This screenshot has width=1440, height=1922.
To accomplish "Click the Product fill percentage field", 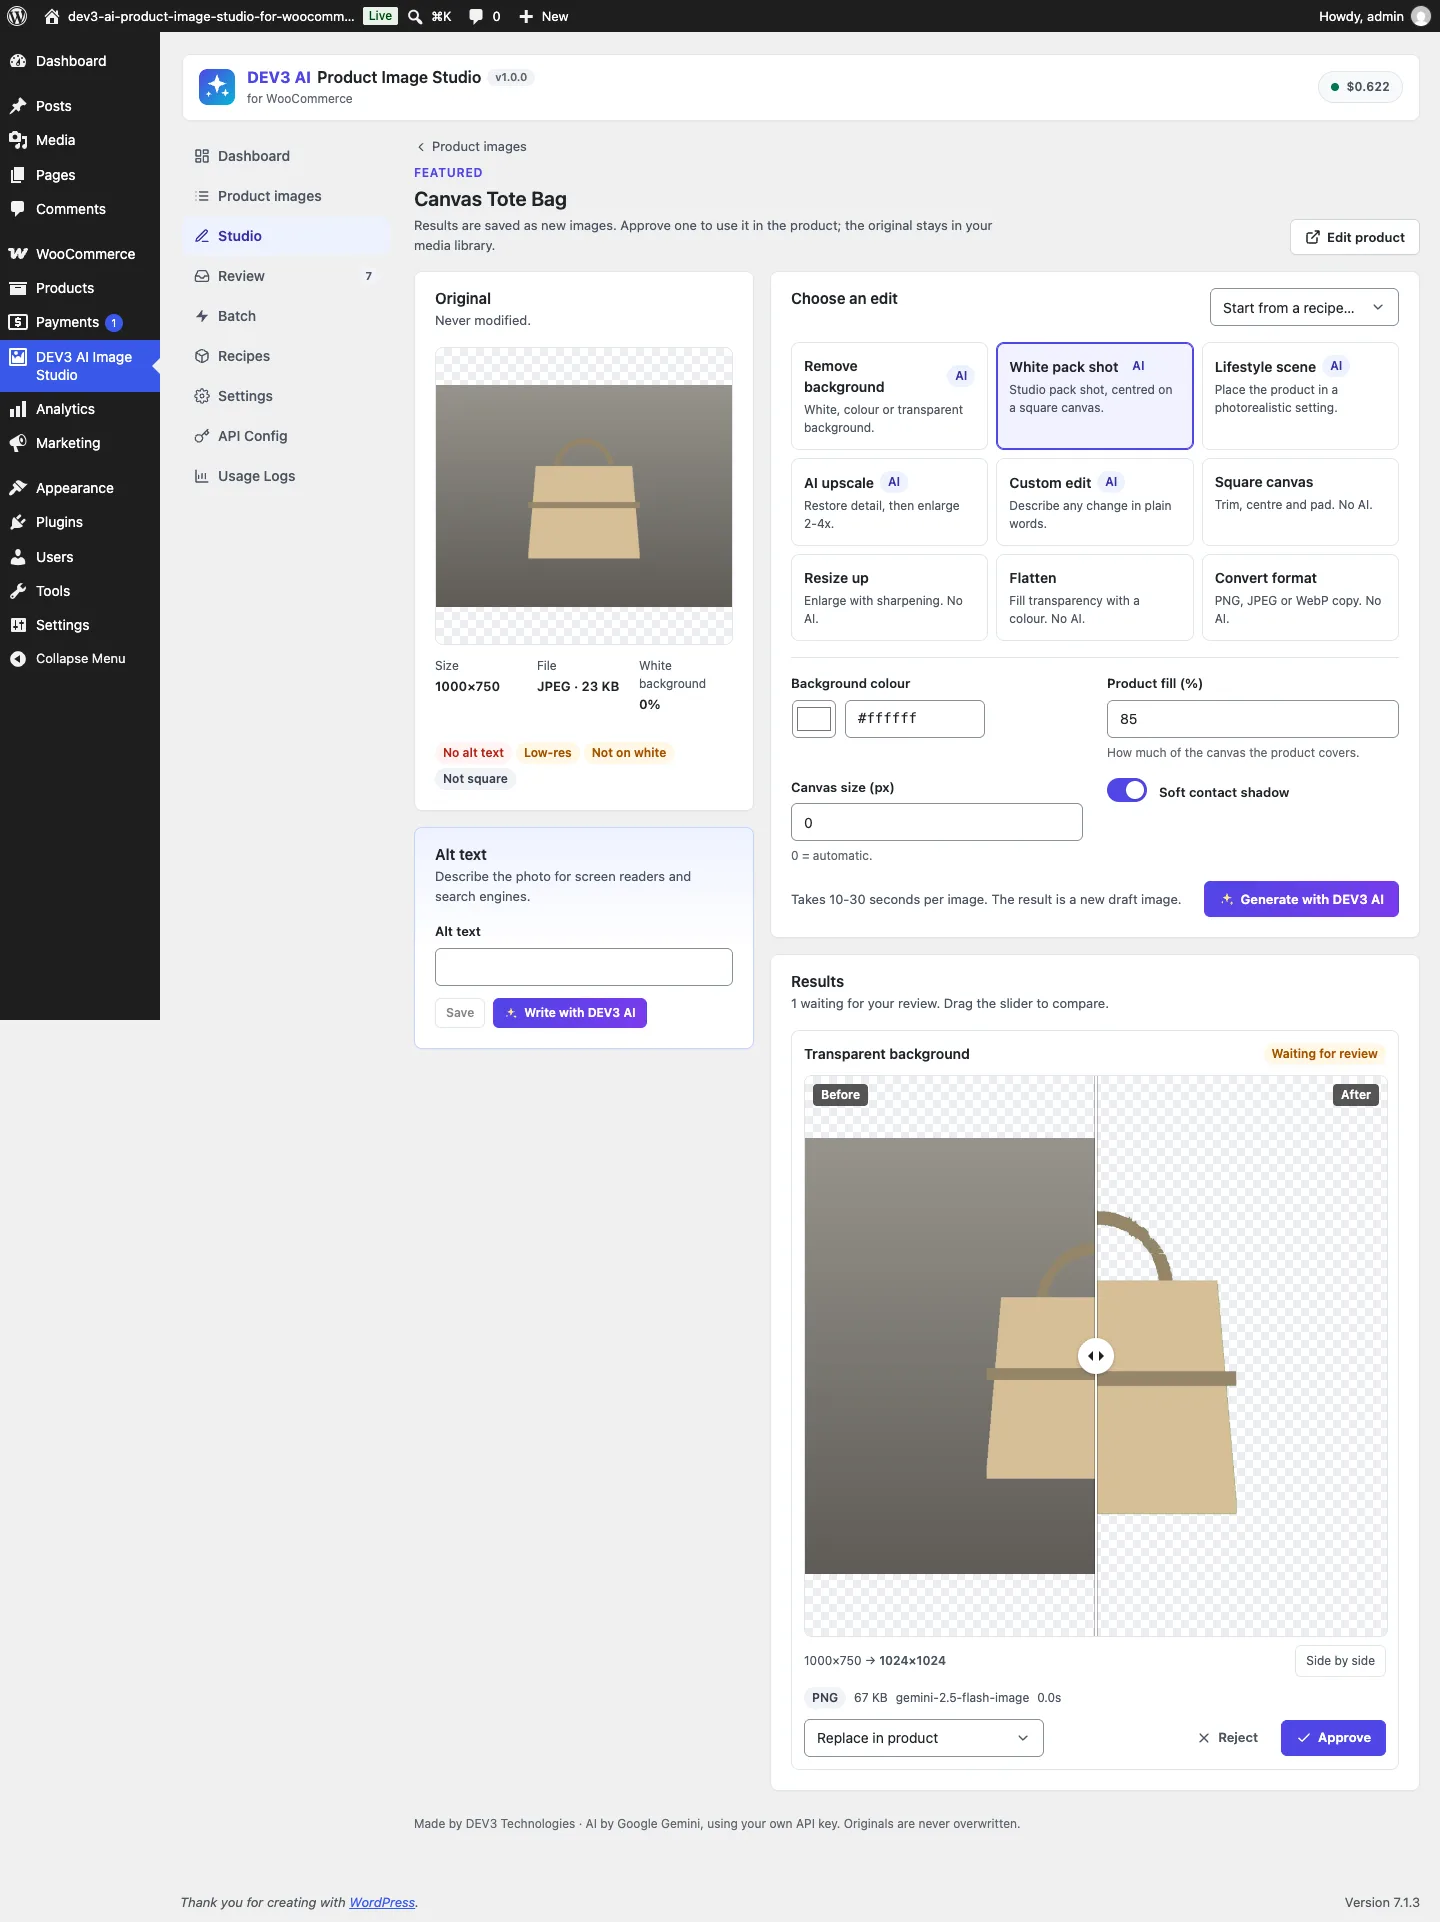I will point(1252,719).
